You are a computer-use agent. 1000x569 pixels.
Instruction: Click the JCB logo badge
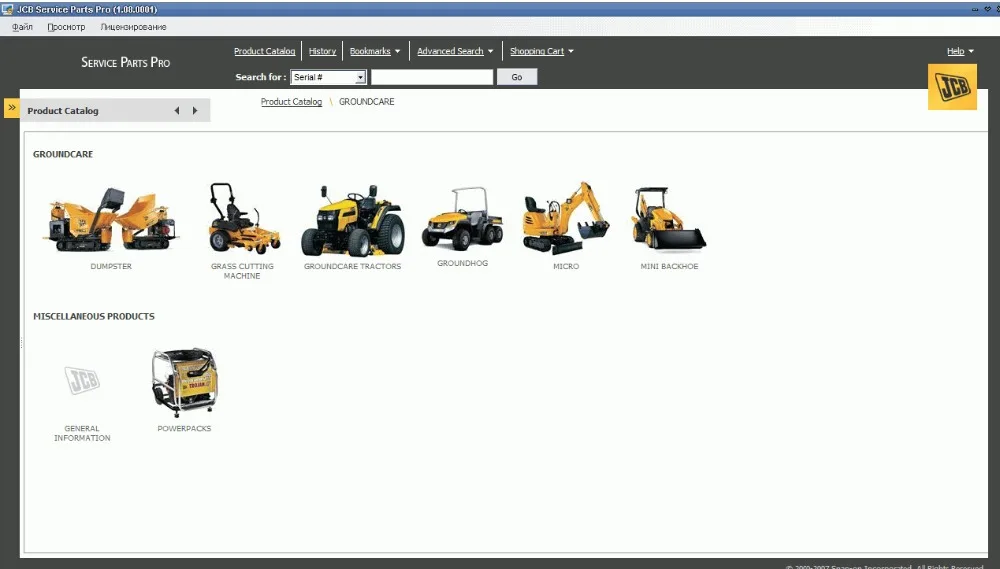coord(952,87)
